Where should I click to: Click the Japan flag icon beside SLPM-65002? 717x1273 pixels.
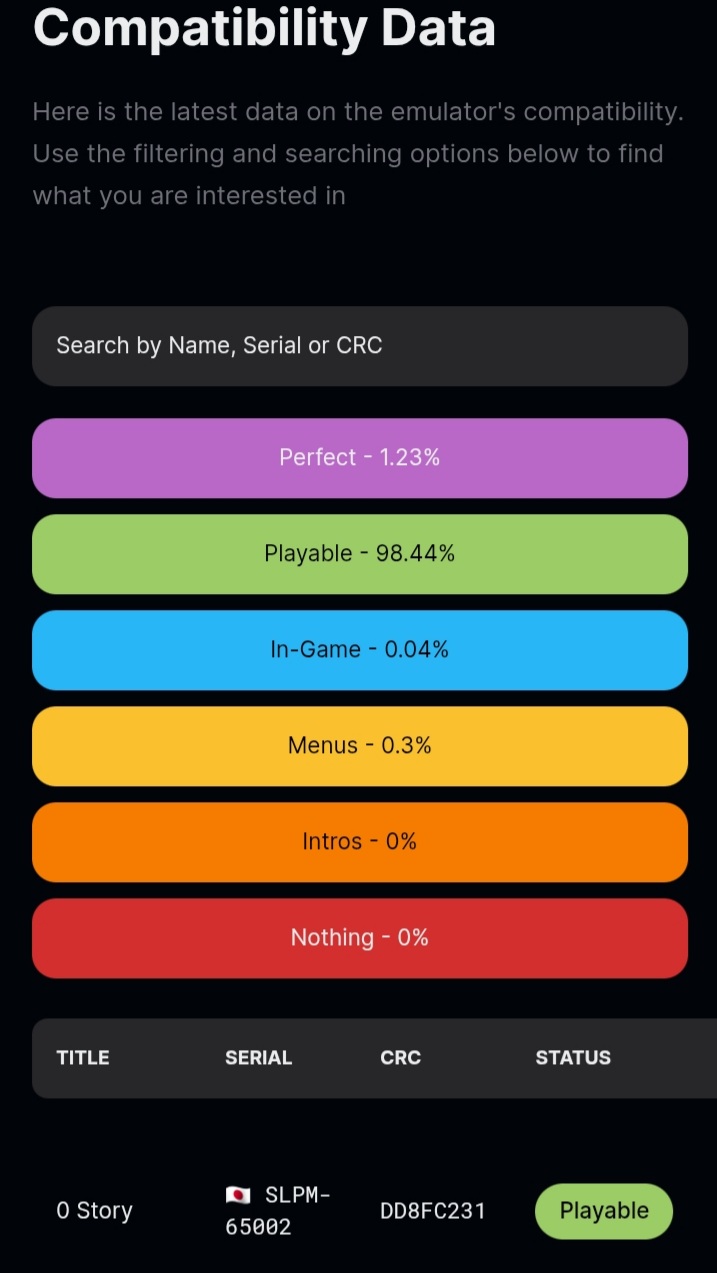tap(238, 1195)
